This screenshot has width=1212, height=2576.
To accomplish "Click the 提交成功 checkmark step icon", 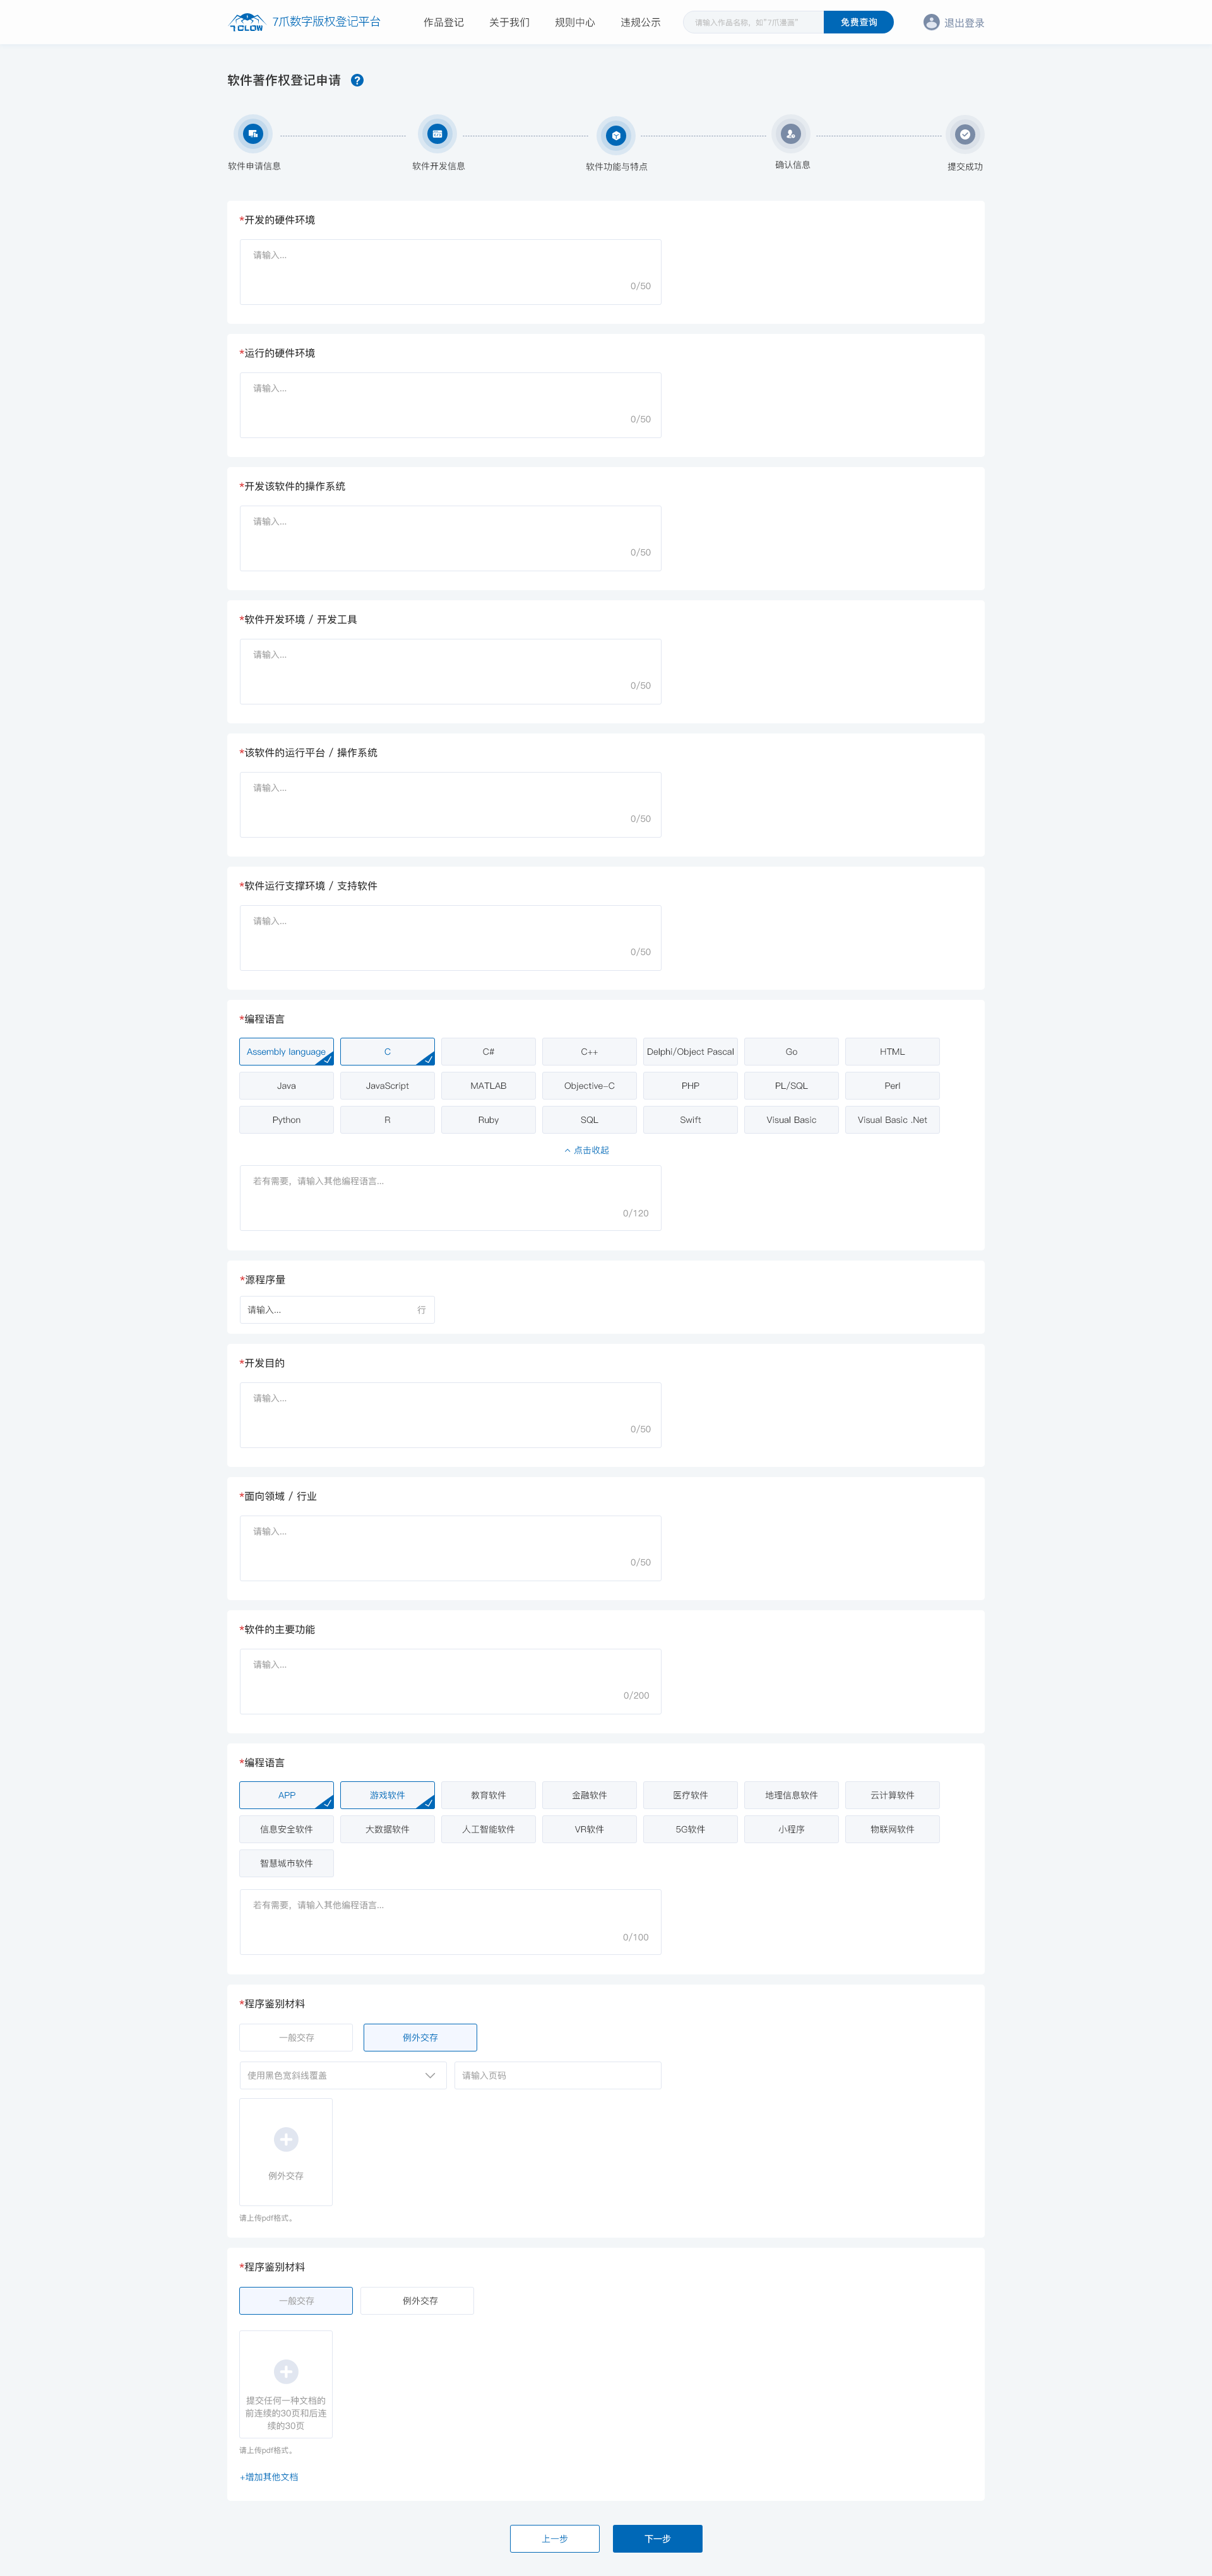I will coord(964,134).
